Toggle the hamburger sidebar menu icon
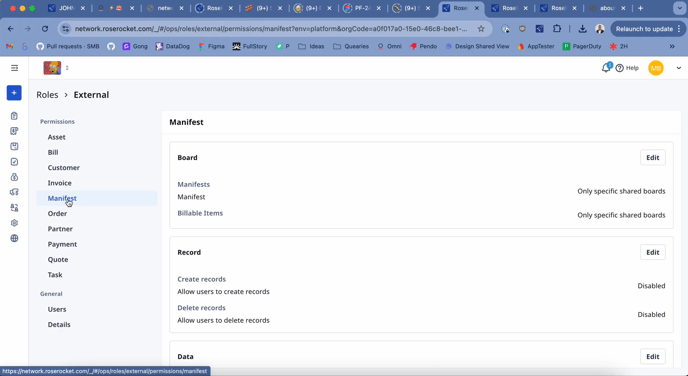Viewport: 688px width, 376px height. tap(14, 68)
